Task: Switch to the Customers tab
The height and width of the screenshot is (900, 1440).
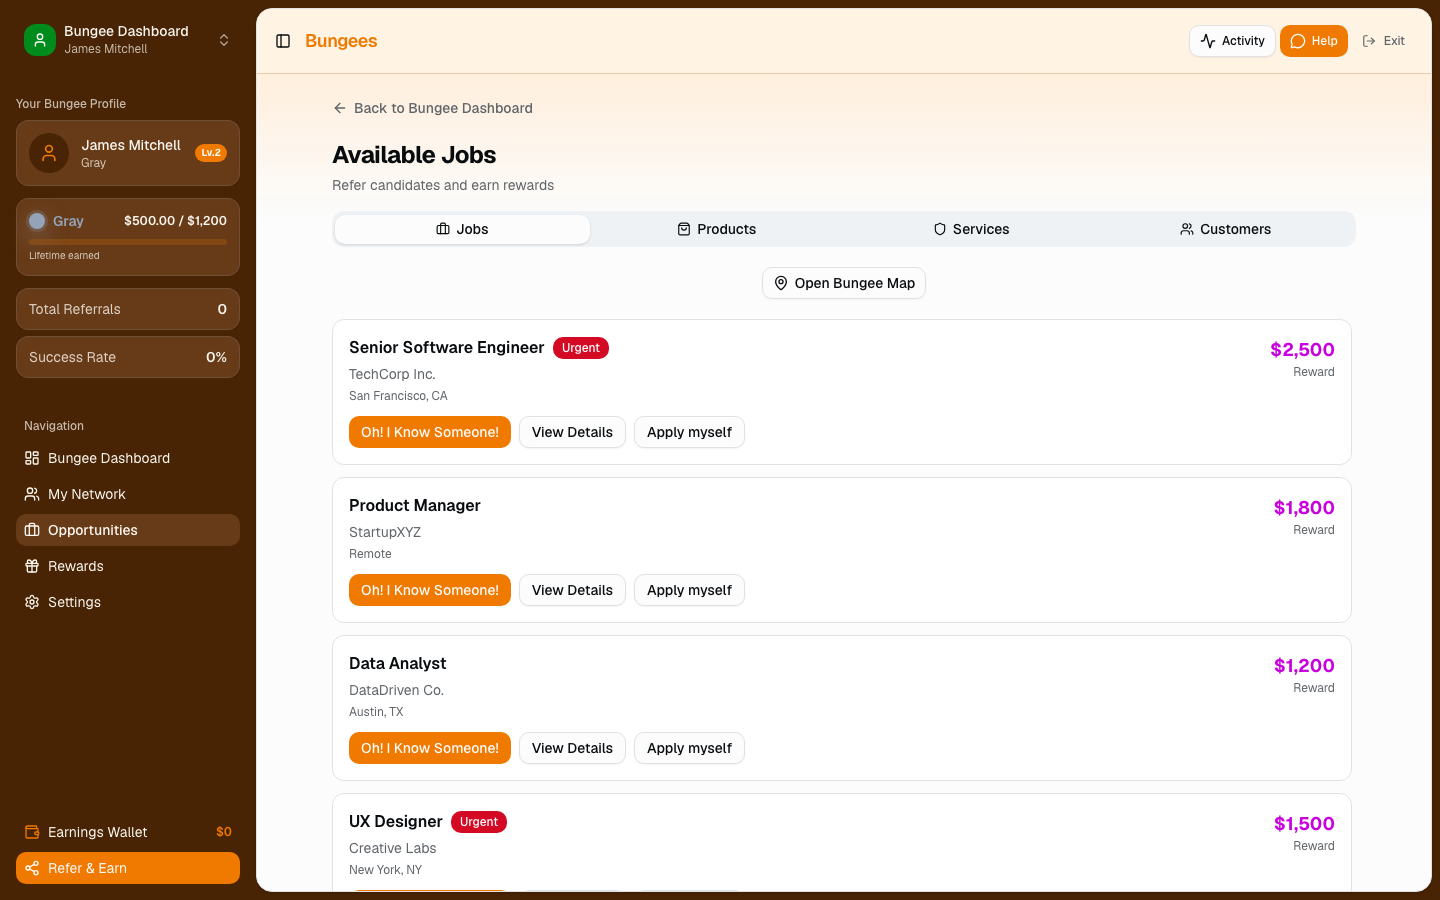Action: [x=1226, y=229]
